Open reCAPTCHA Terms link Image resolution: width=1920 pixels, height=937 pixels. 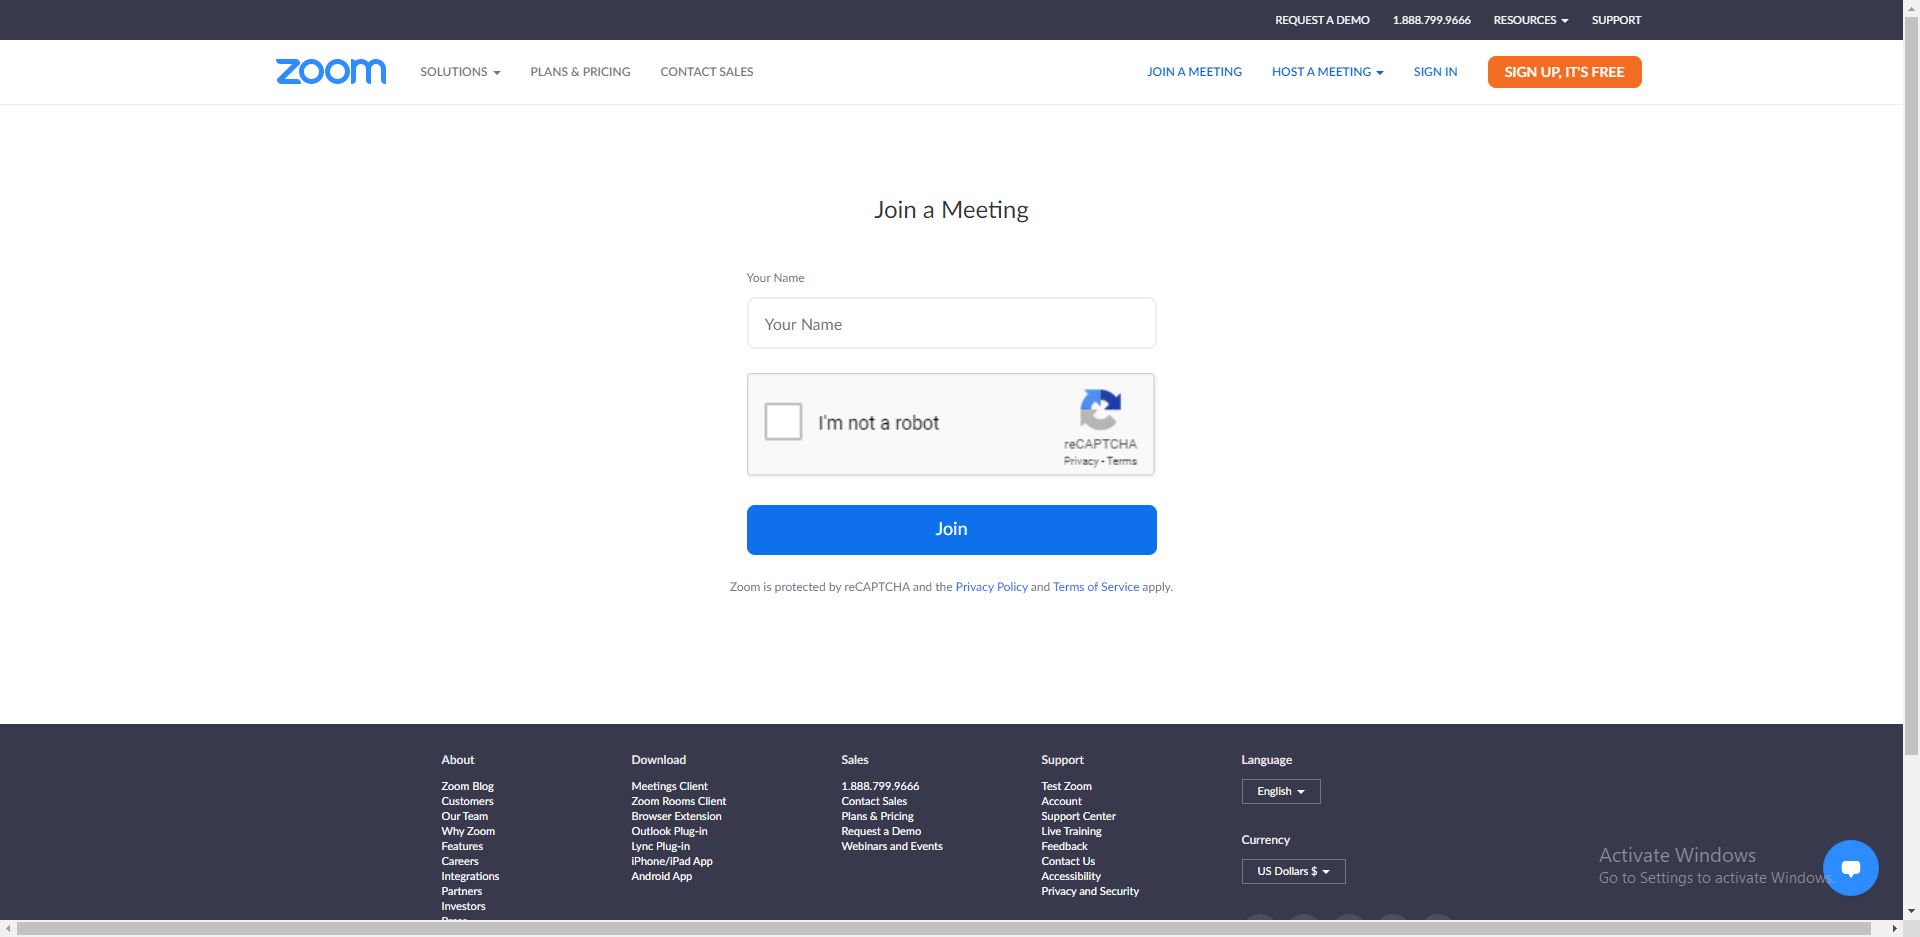click(1122, 461)
